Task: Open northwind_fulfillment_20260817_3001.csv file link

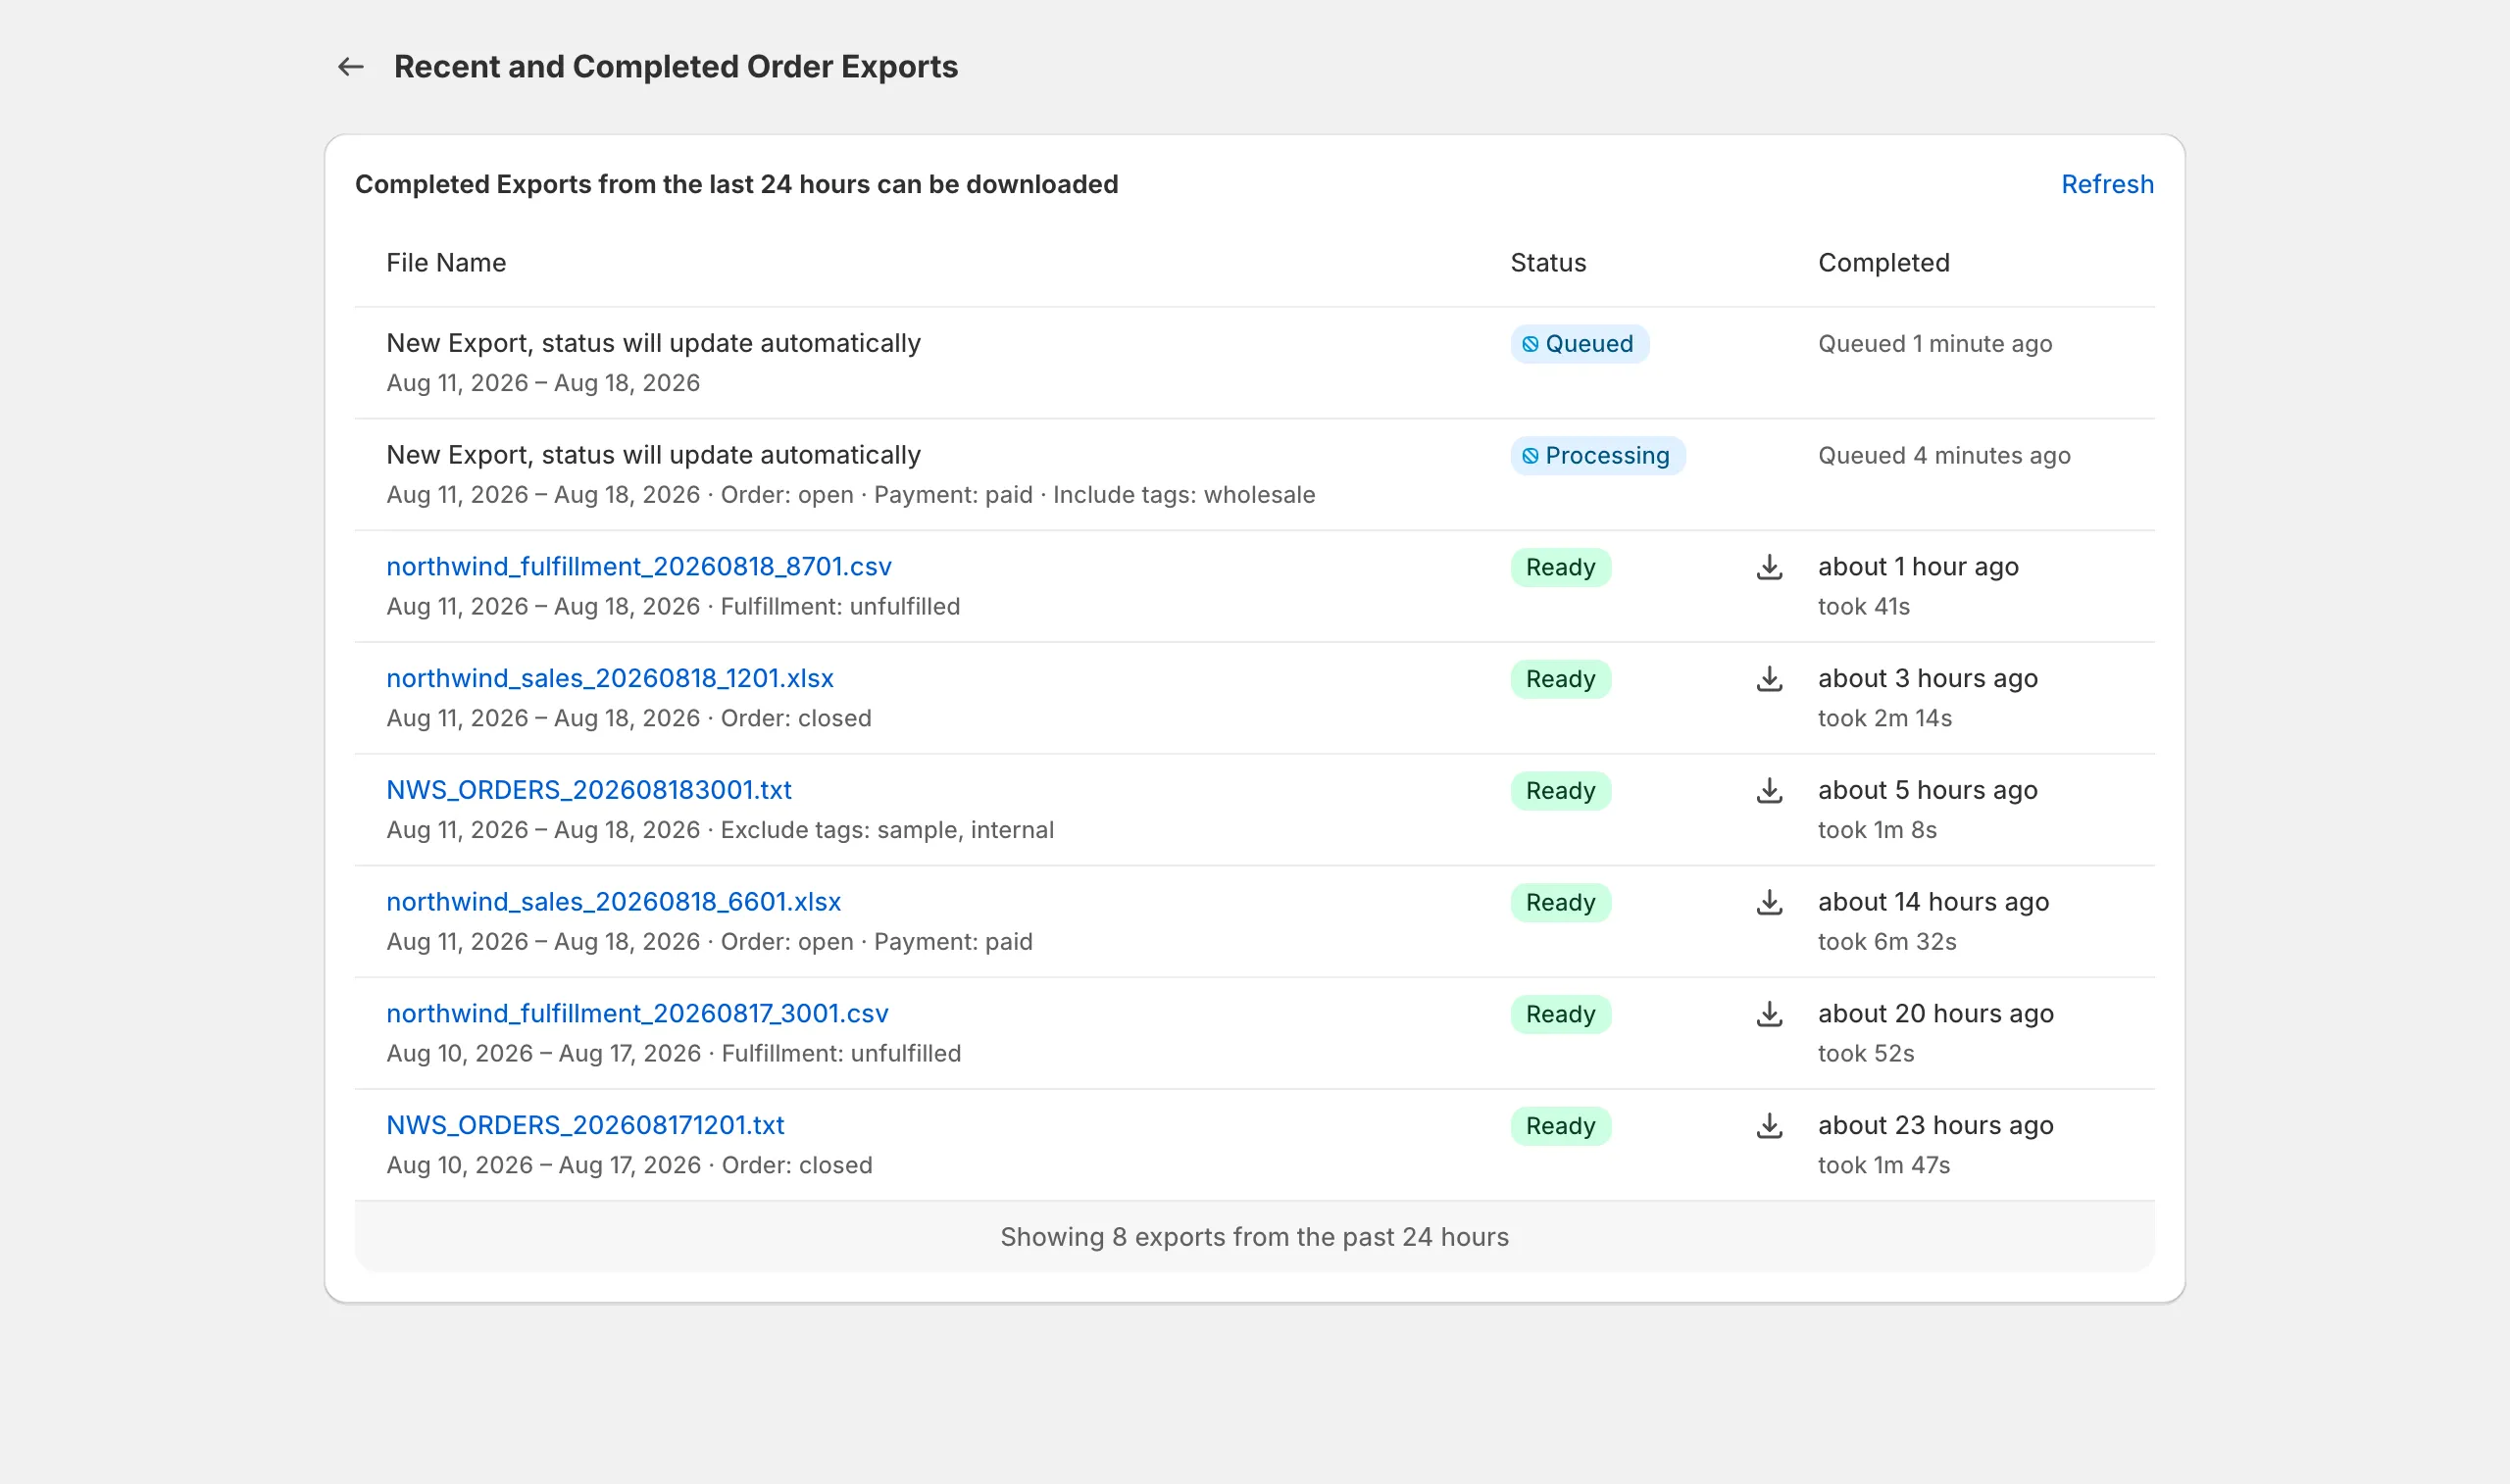Action: (x=638, y=1013)
